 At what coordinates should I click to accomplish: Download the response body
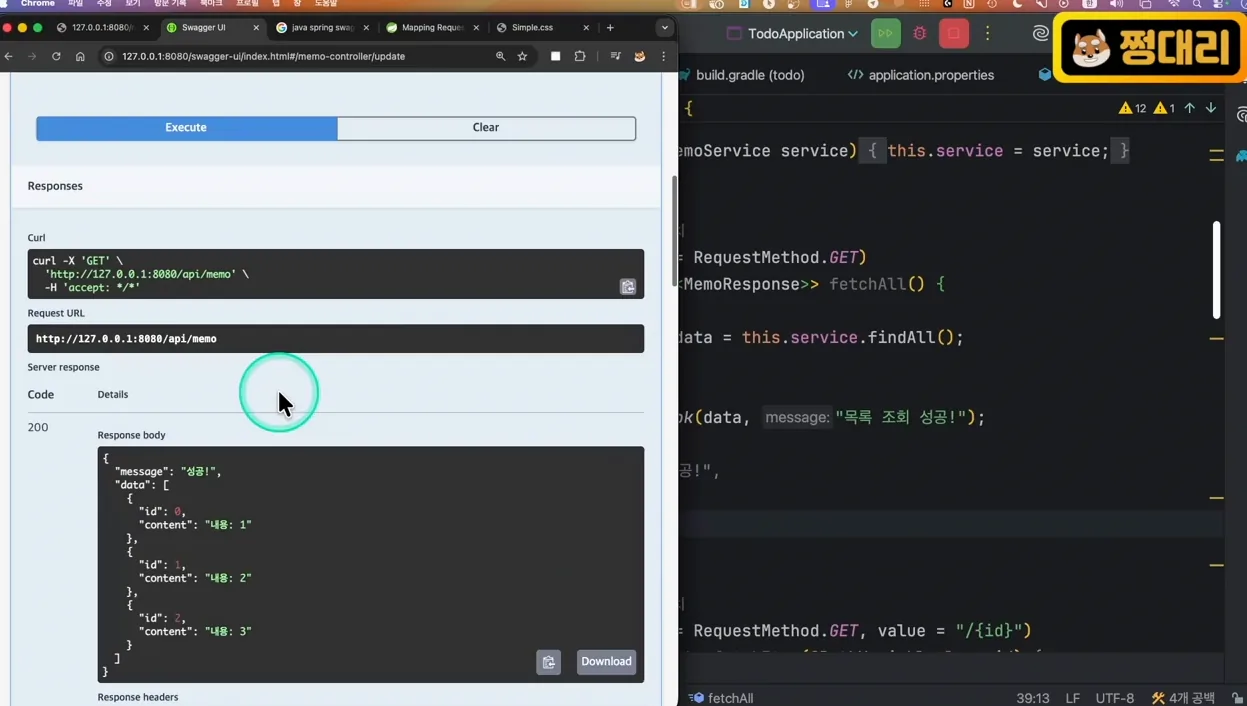point(606,662)
